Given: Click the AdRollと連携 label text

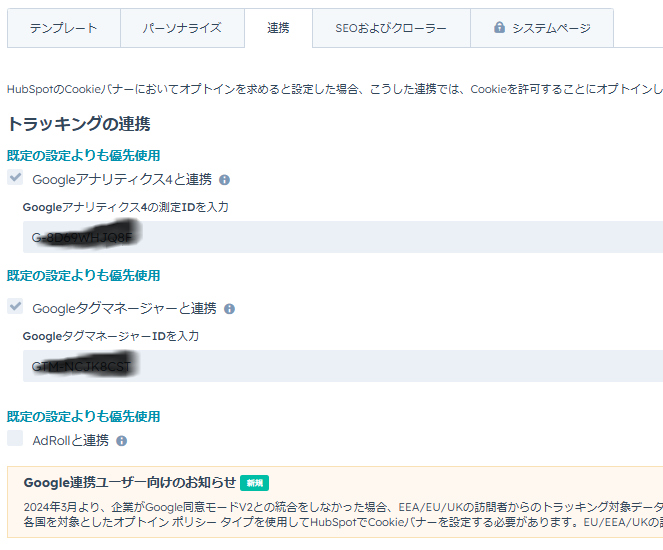Looking at the screenshot, I should tap(71, 441).
